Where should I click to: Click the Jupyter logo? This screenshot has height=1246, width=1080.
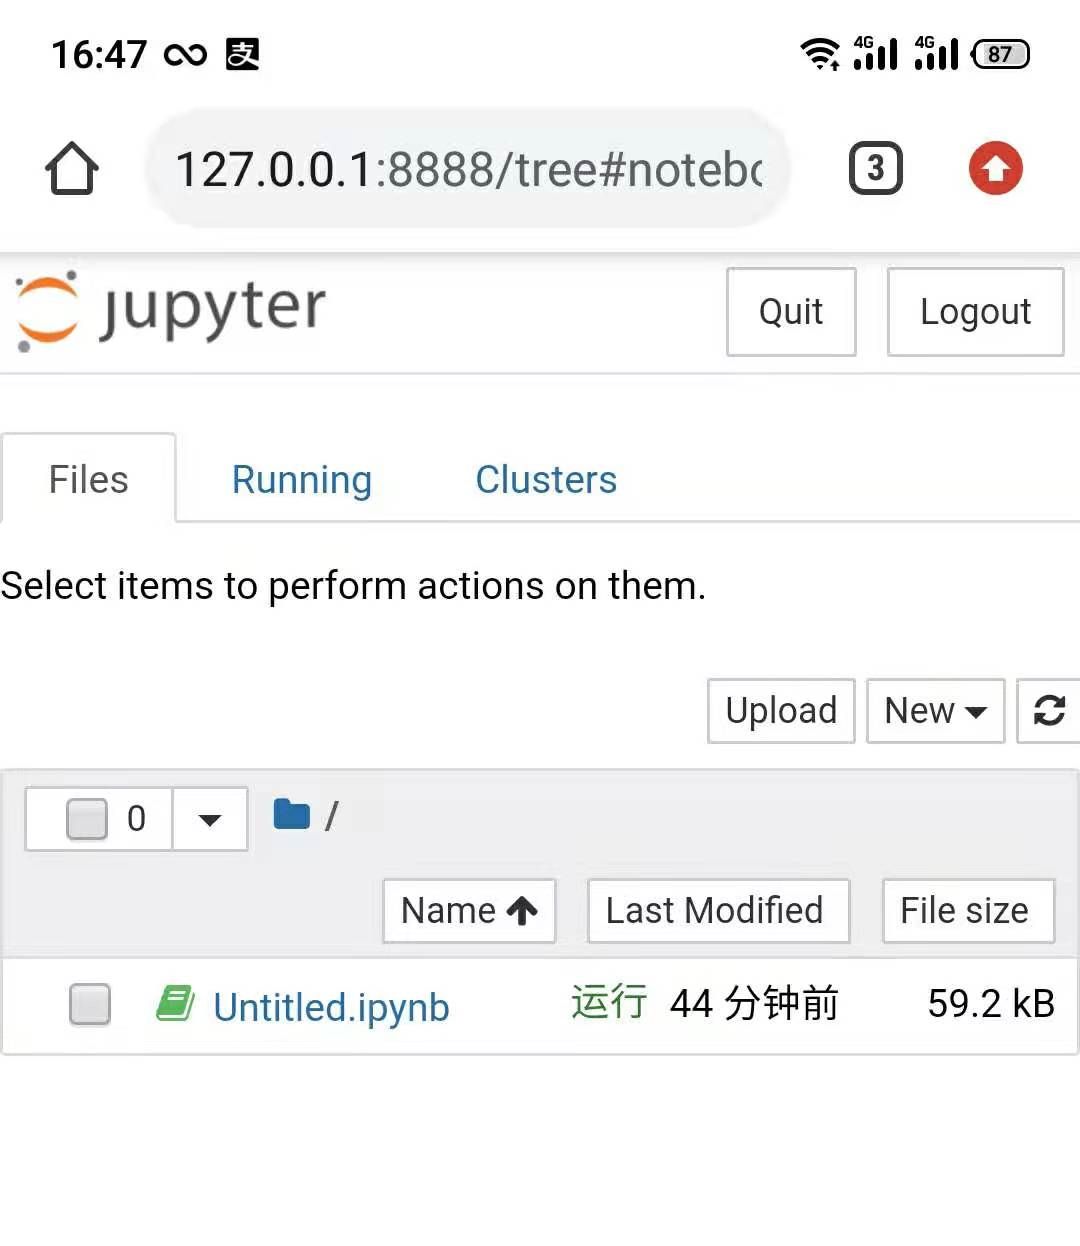click(167, 310)
